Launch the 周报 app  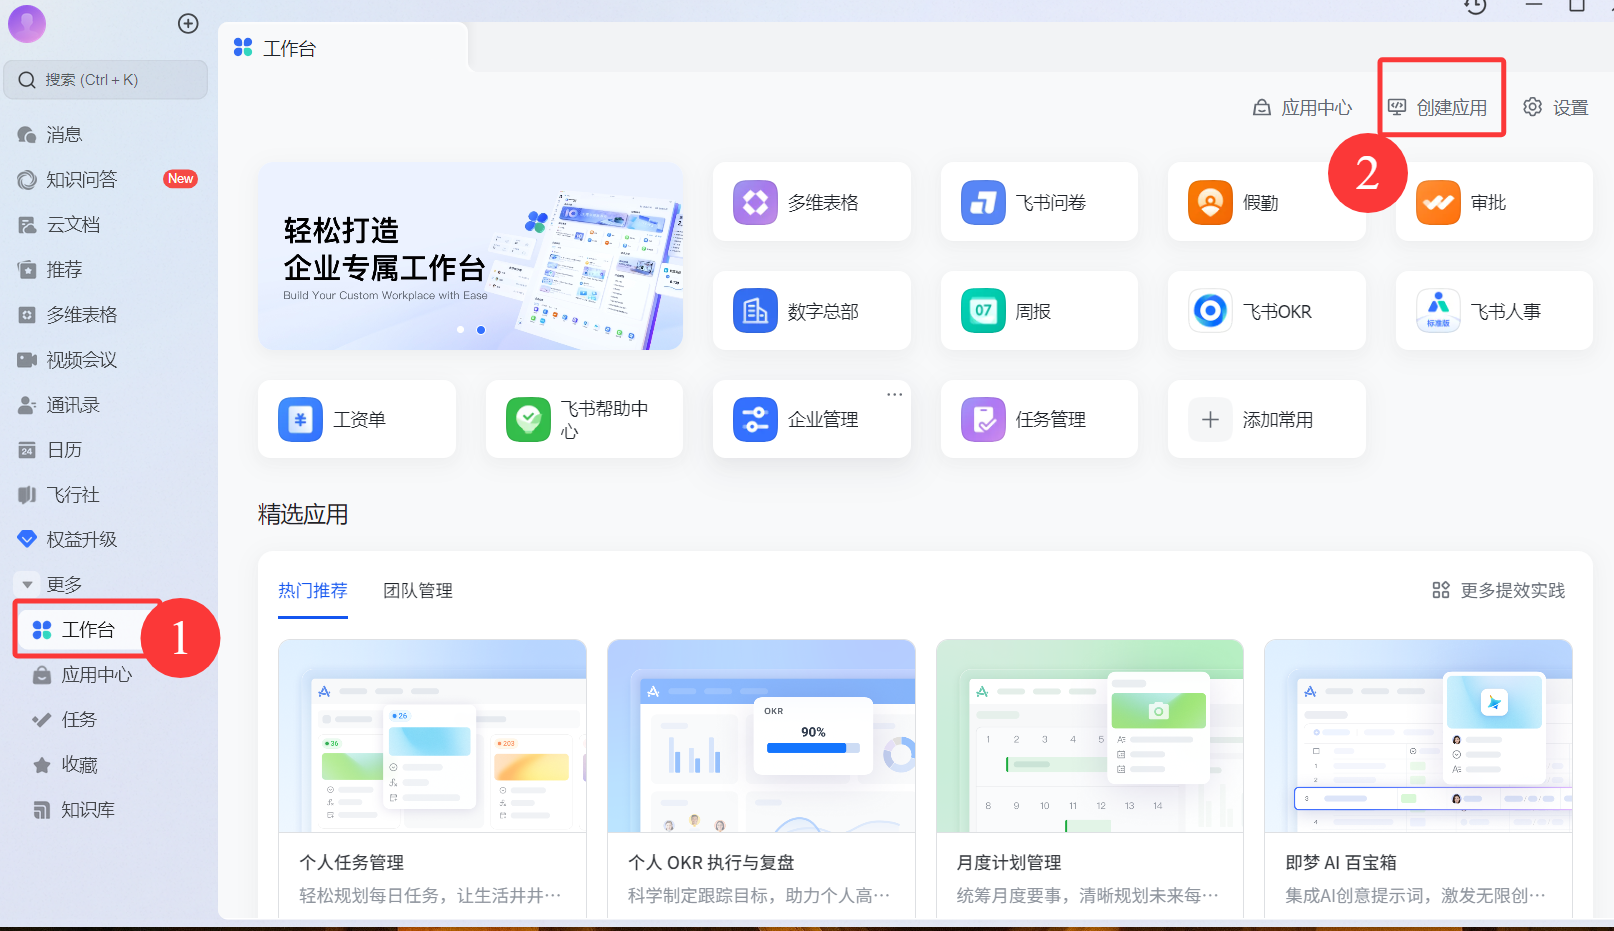click(1039, 311)
